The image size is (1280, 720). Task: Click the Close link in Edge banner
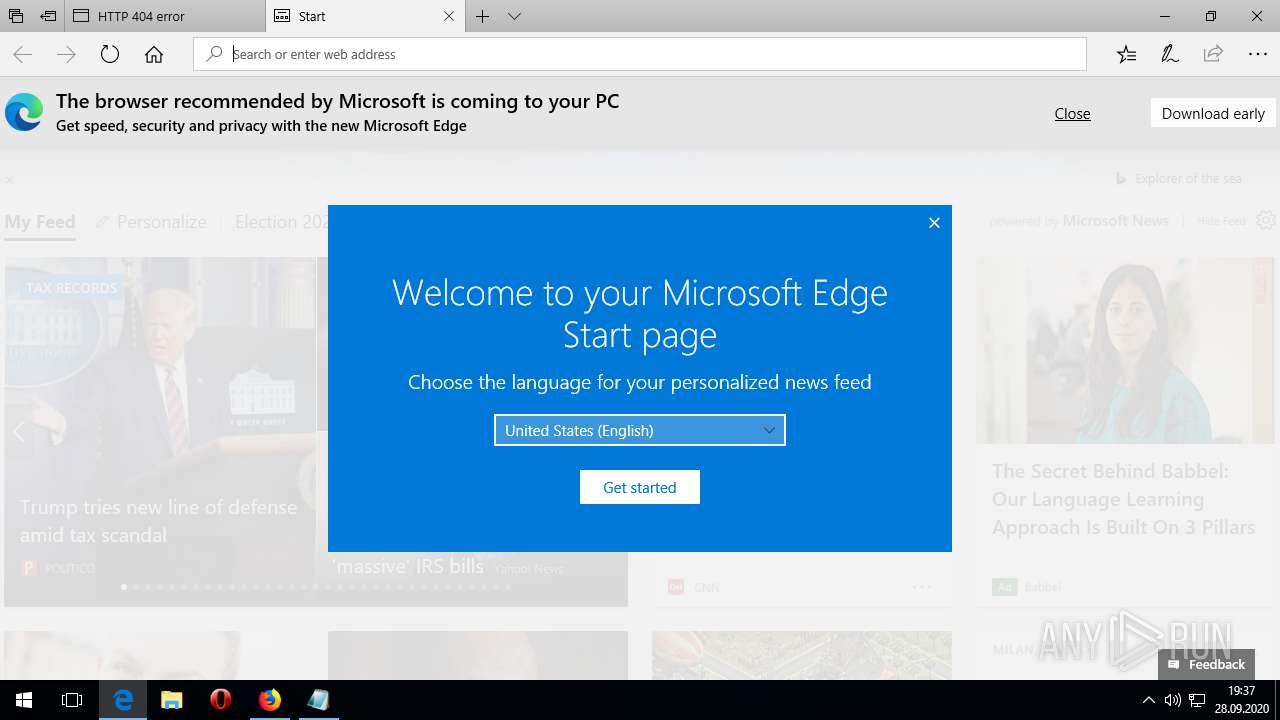tap(1072, 114)
